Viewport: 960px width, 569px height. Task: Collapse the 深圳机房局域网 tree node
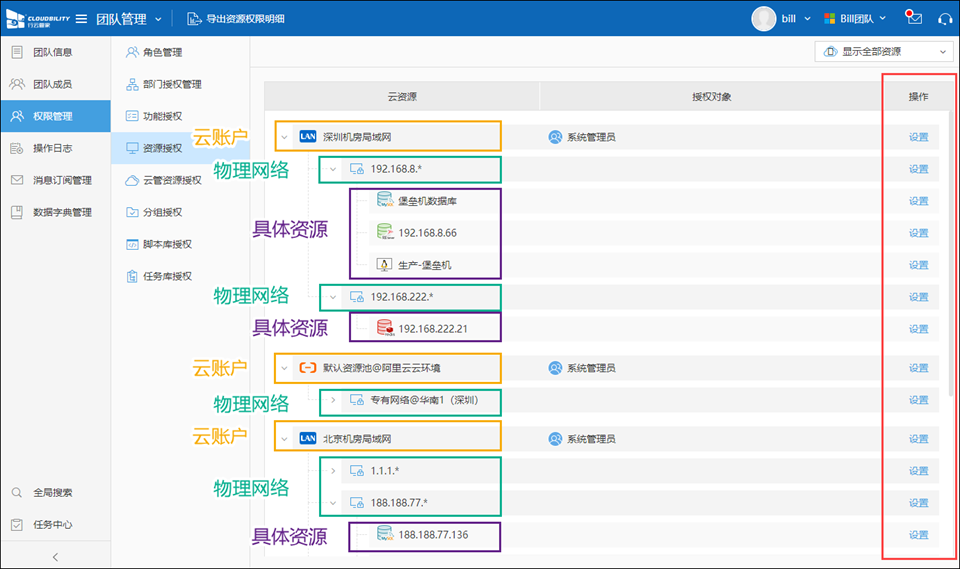[284, 137]
